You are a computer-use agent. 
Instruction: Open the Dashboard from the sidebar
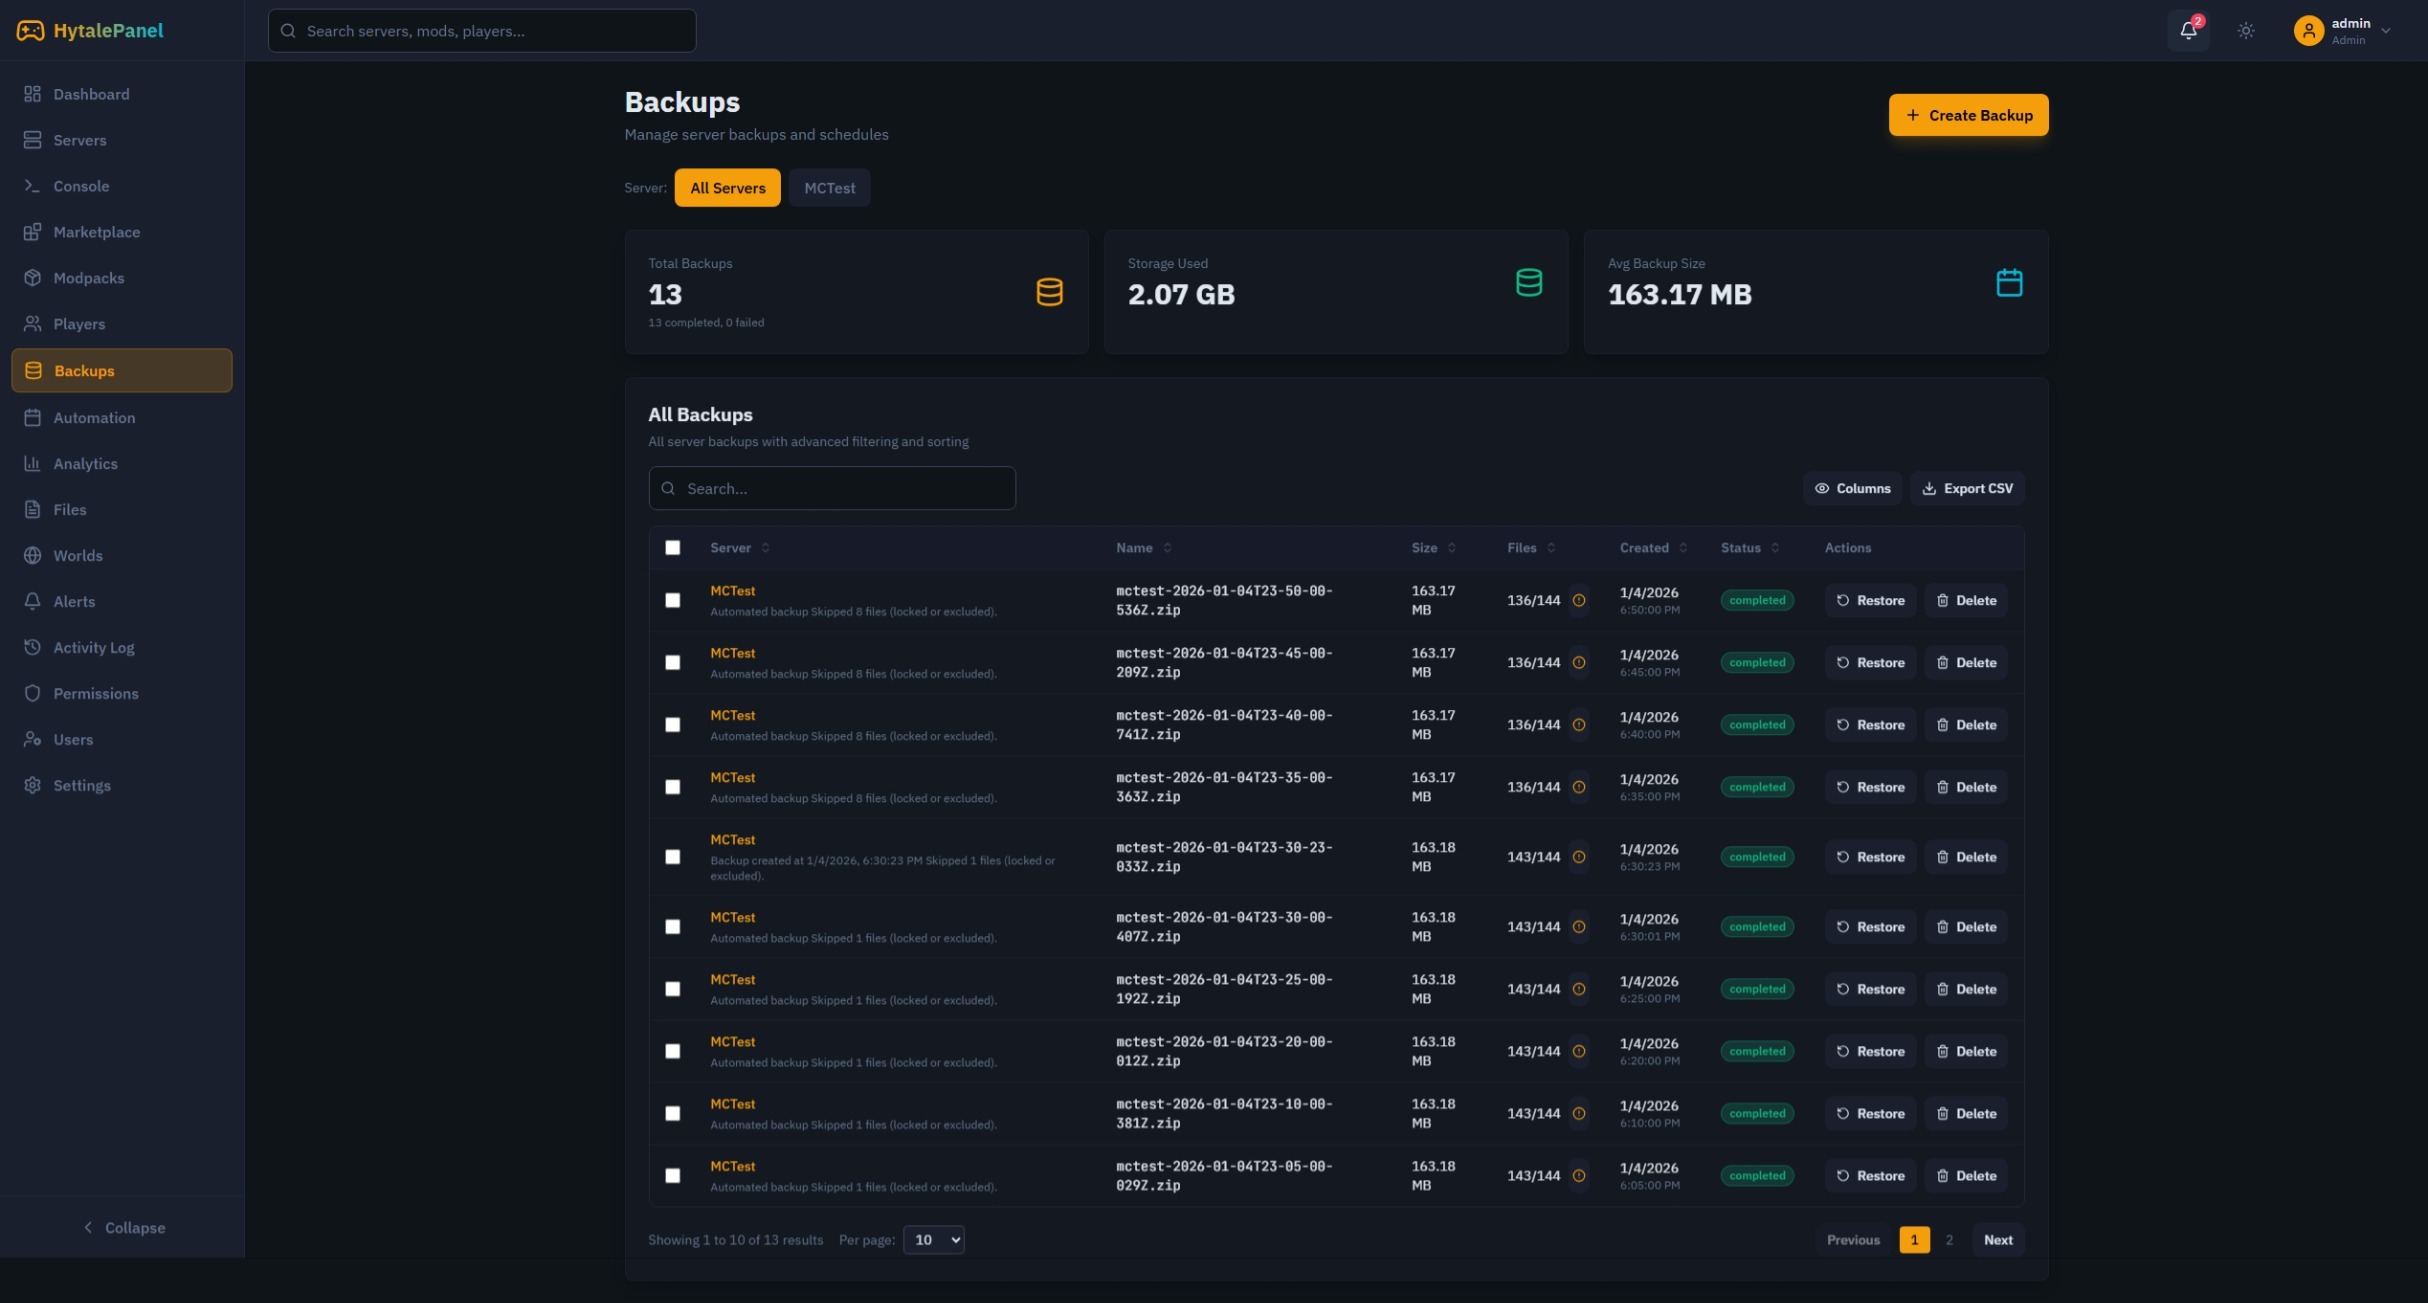click(x=91, y=93)
